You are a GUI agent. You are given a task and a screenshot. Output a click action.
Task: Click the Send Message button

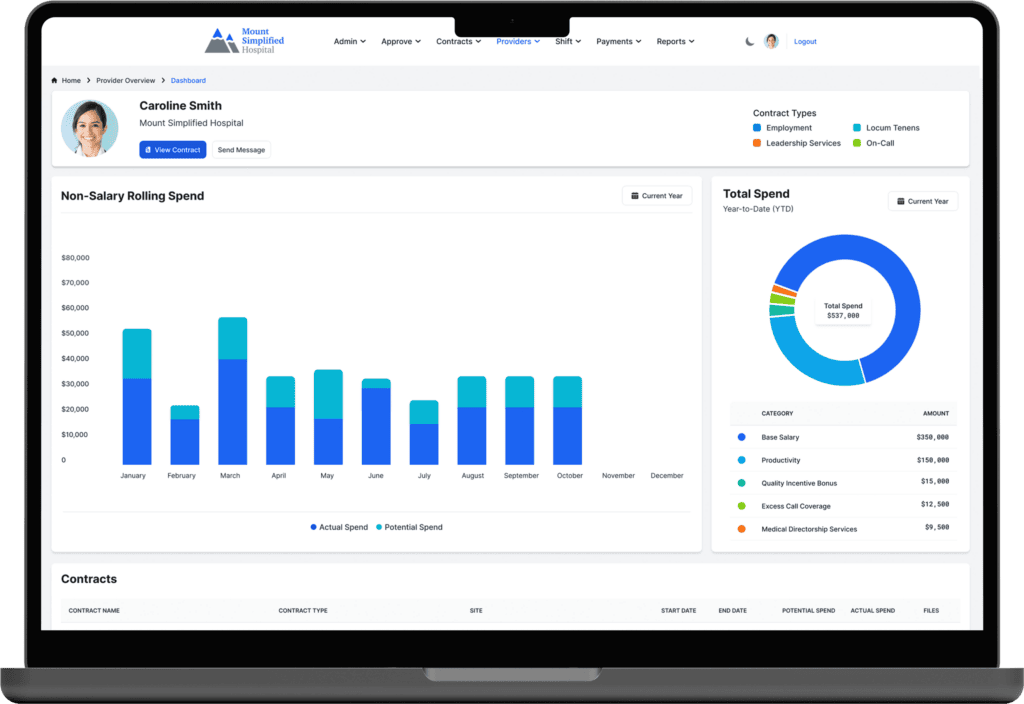[x=241, y=150]
